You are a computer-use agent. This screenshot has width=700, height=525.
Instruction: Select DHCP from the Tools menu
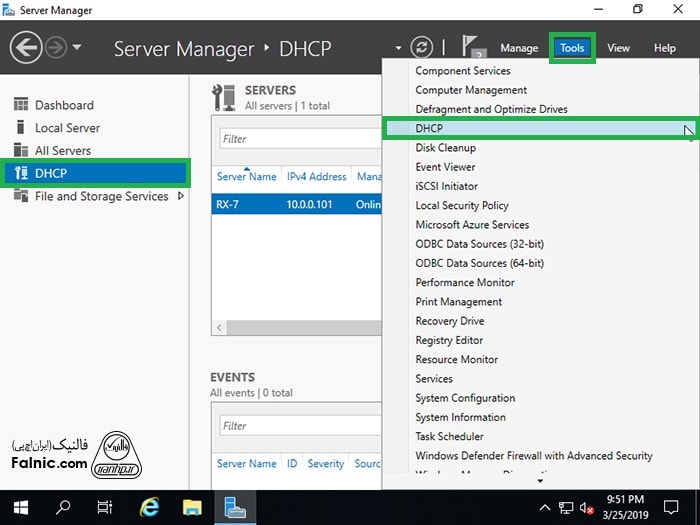point(430,129)
